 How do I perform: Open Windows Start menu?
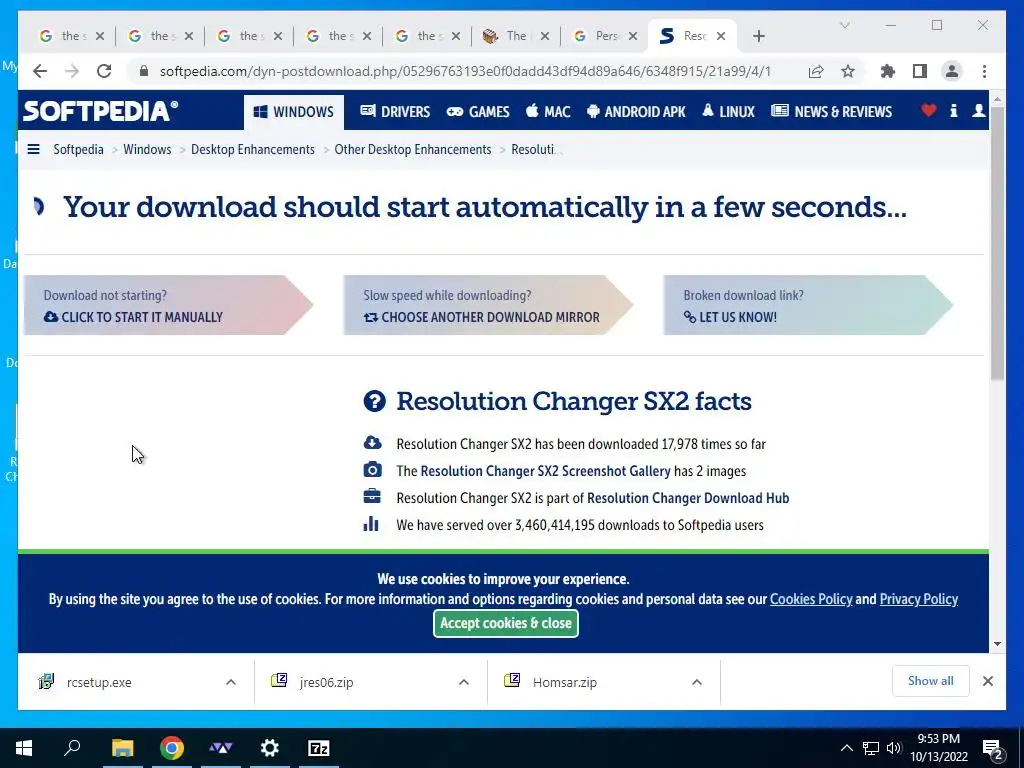coord(24,748)
